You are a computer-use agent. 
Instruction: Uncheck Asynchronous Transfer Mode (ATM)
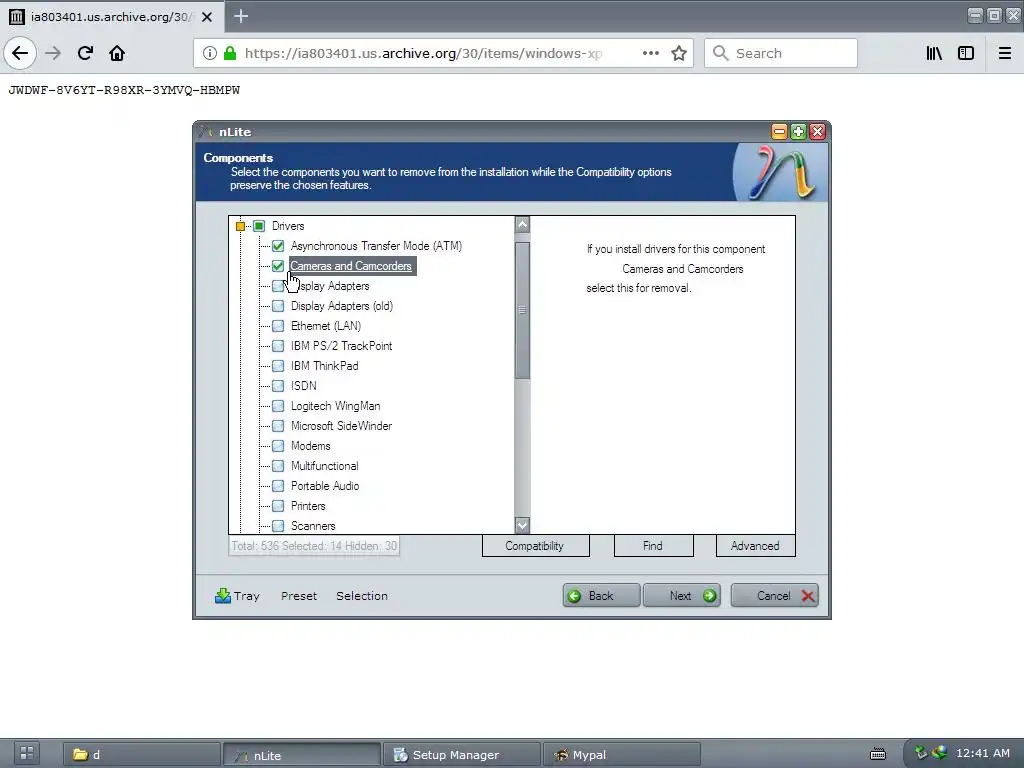278,246
